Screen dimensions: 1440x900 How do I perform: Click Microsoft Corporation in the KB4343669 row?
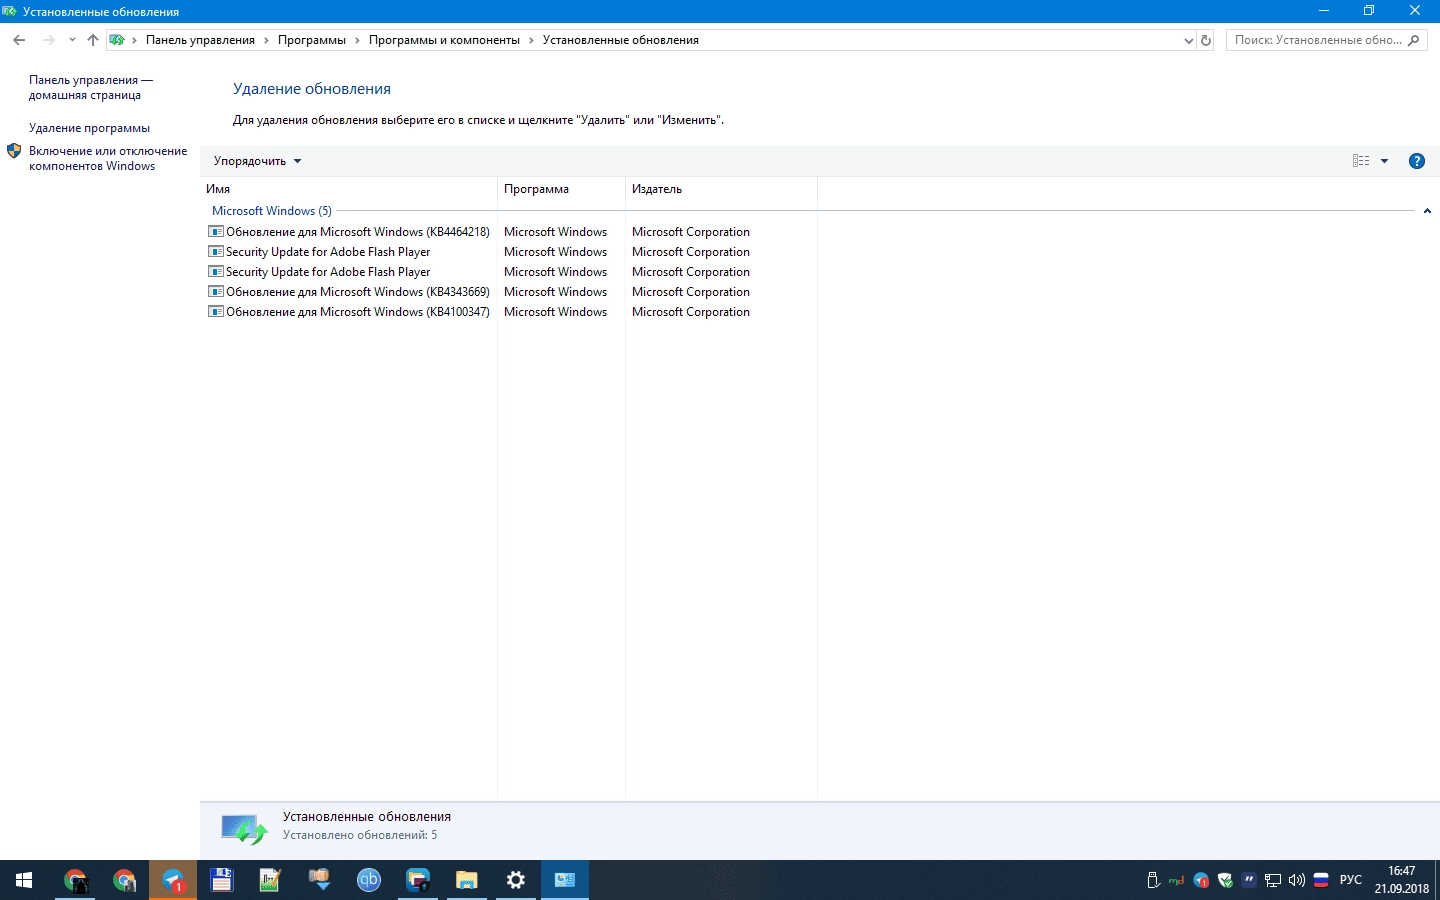tap(691, 292)
